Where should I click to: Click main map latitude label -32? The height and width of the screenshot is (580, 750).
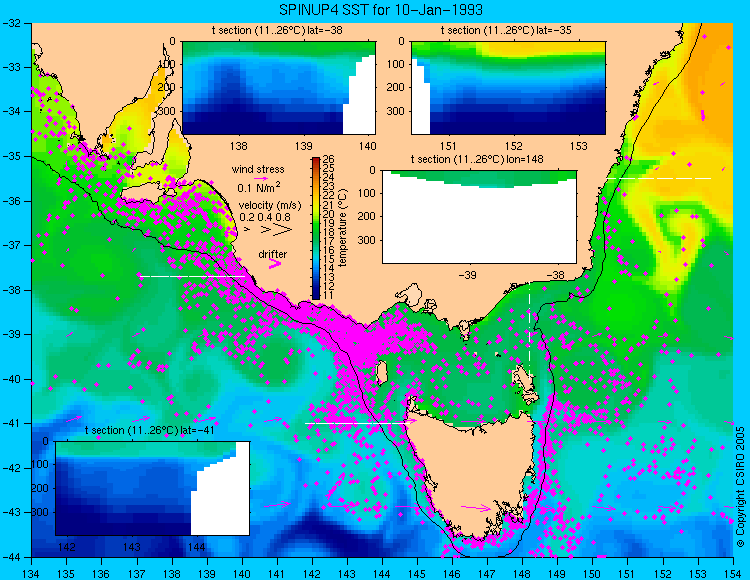13,22
